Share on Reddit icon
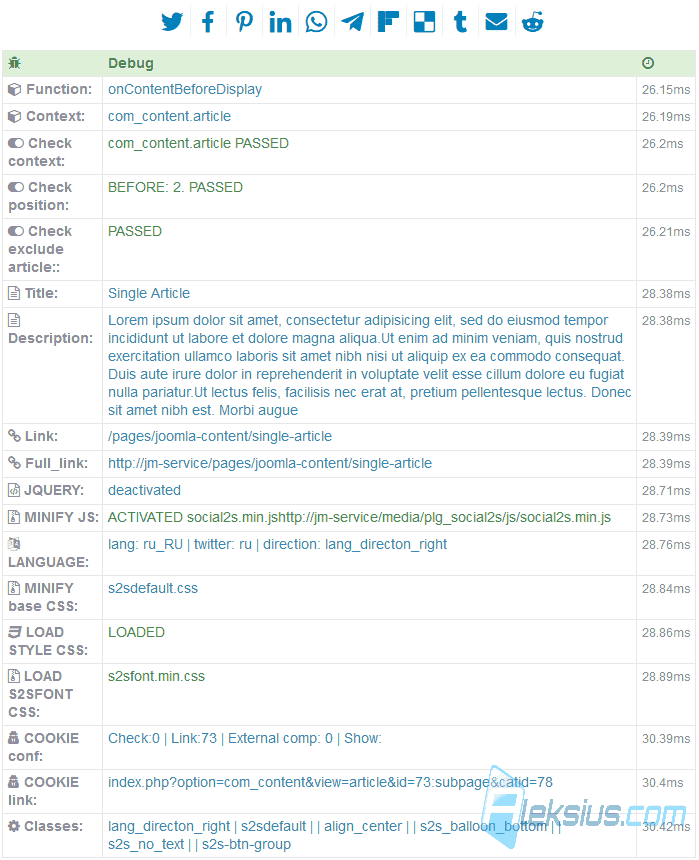 click(533, 22)
